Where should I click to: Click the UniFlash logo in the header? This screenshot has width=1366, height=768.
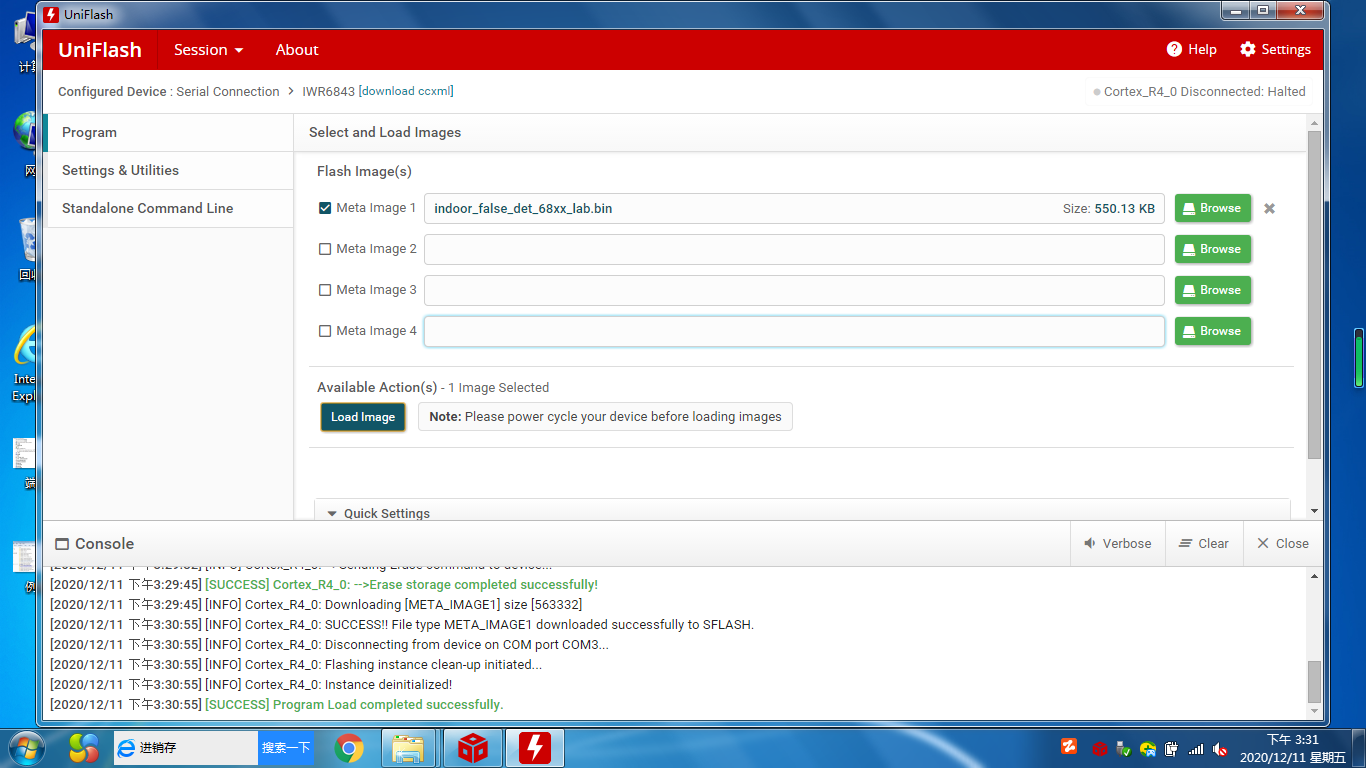pyautogui.click(x=100, y=49)
